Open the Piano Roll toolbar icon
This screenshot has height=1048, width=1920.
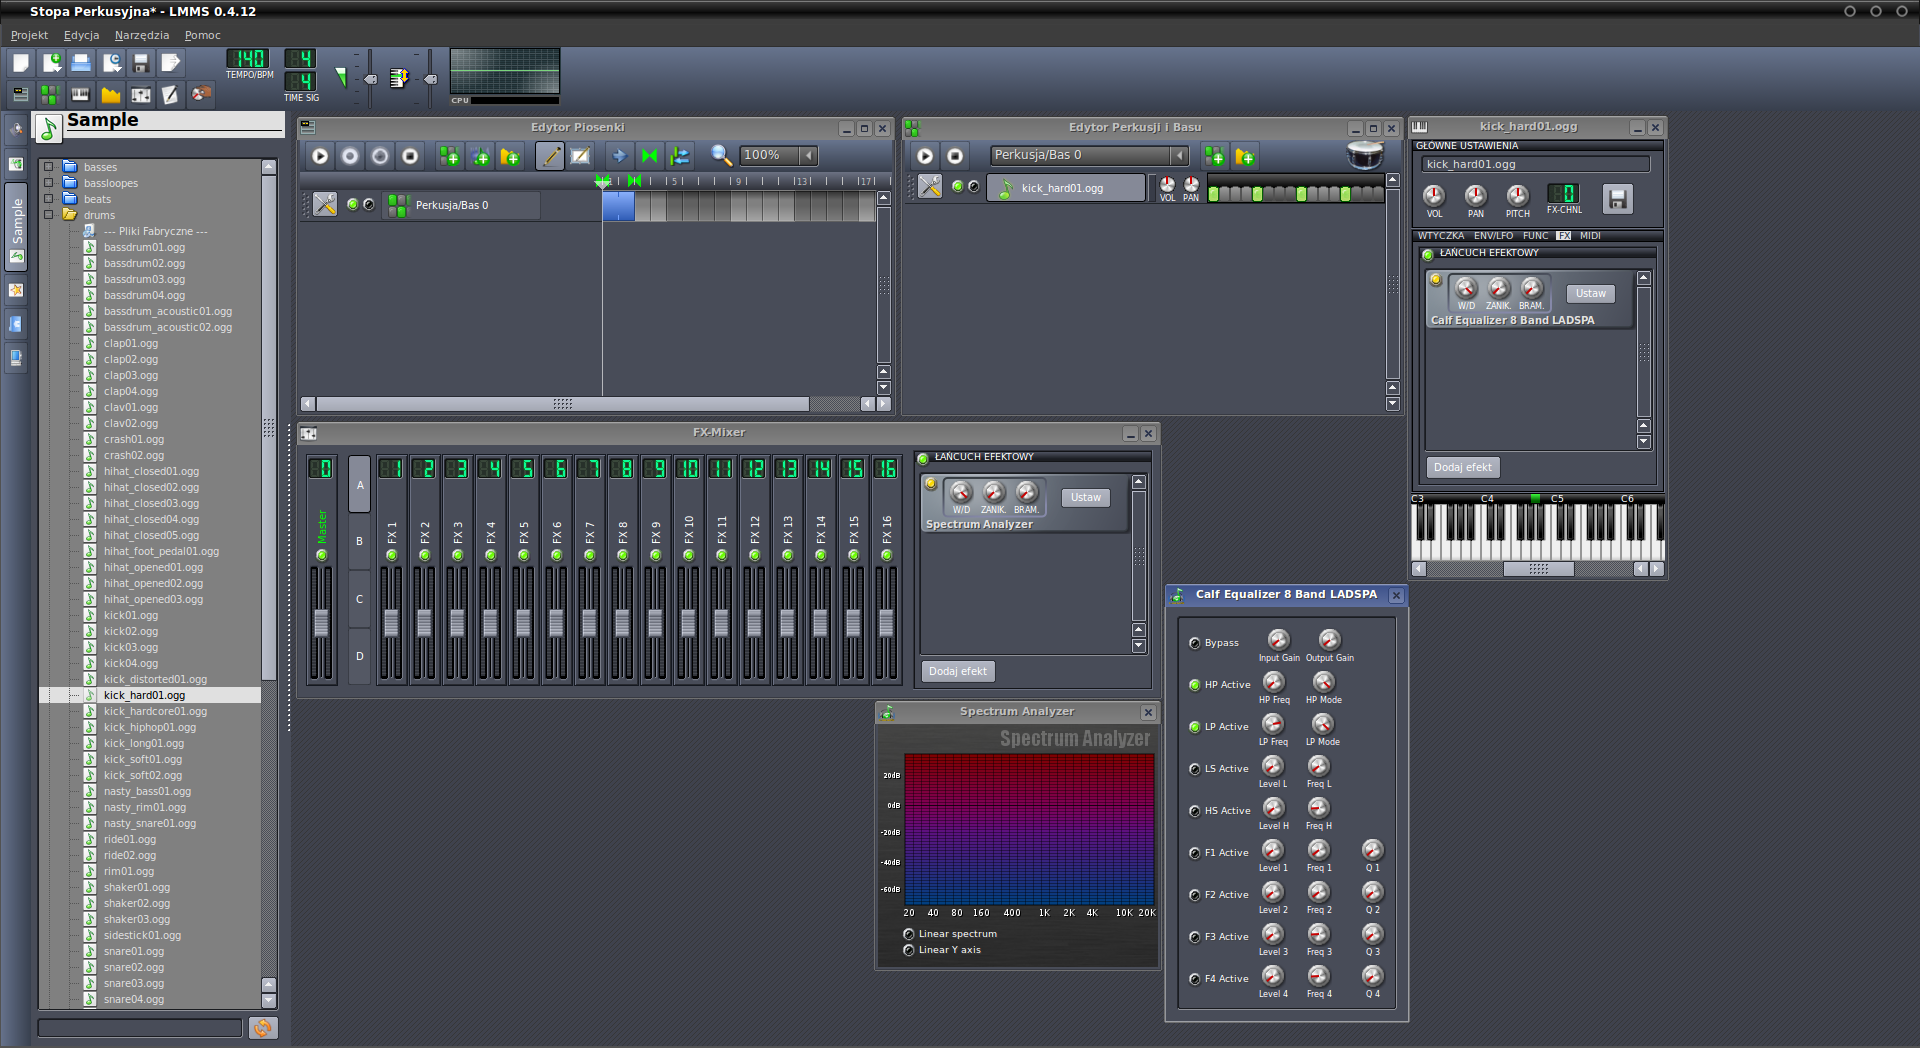(80, 94)
